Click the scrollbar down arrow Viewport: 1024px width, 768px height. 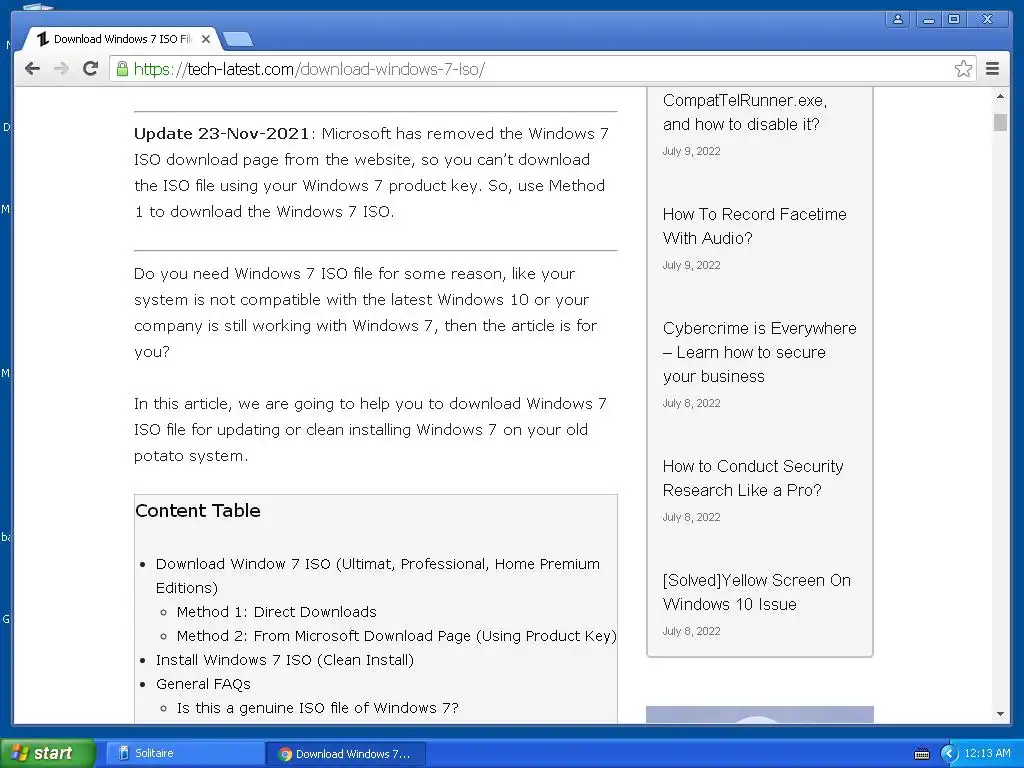1000,714
